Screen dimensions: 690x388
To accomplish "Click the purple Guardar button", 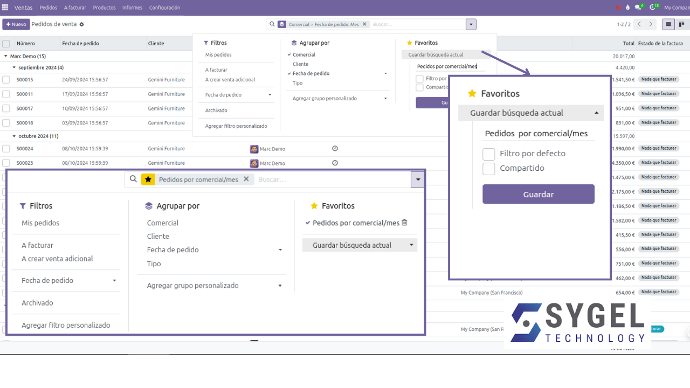I will point(538,194).
